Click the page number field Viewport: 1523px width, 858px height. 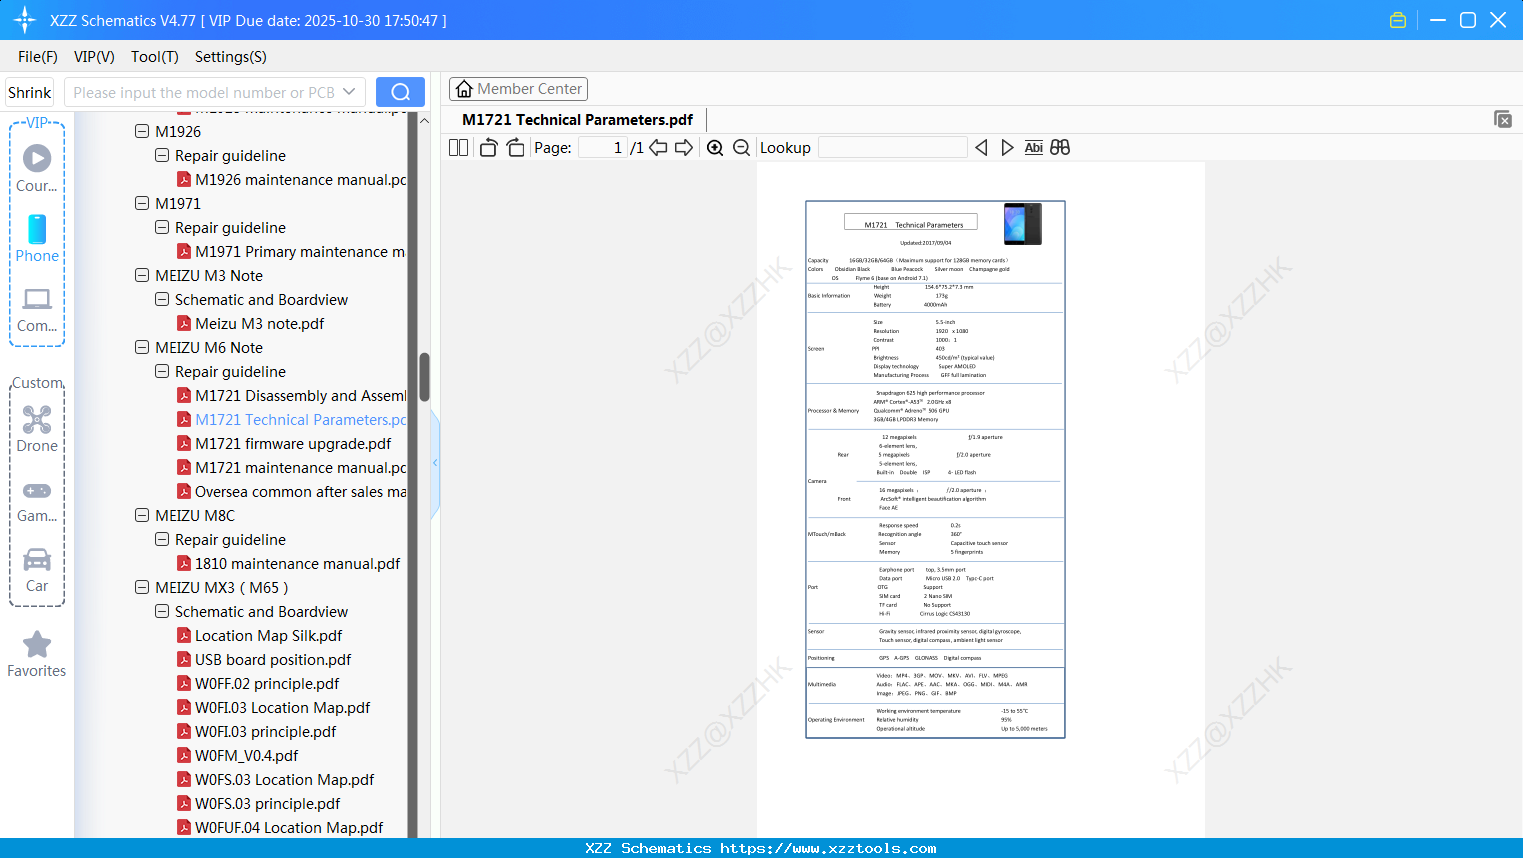click(603, 148)
